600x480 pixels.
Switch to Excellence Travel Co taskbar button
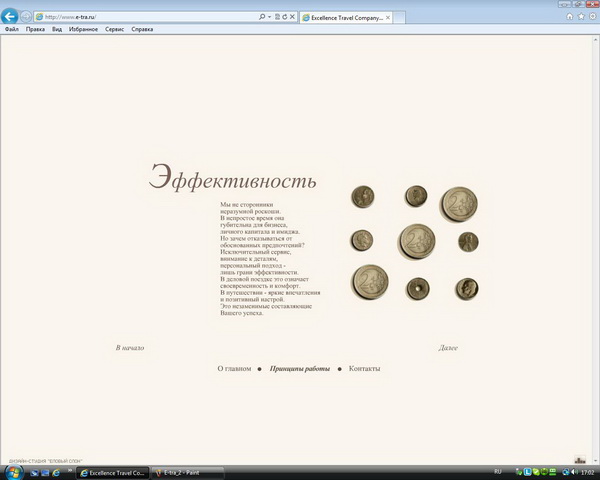[113, 473]
